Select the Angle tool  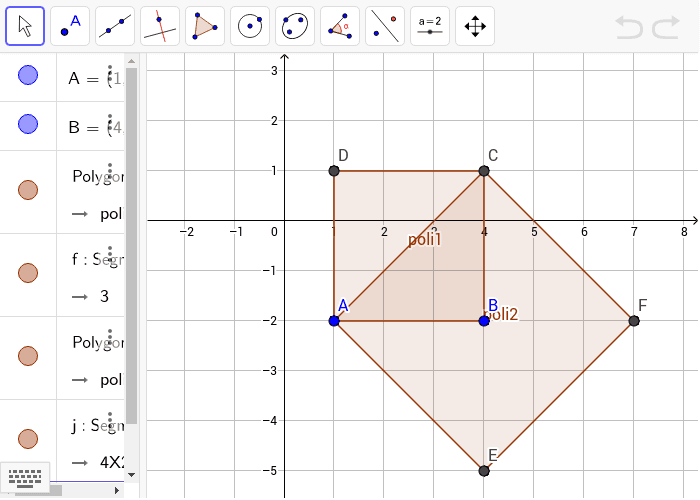tap(340, 26)
